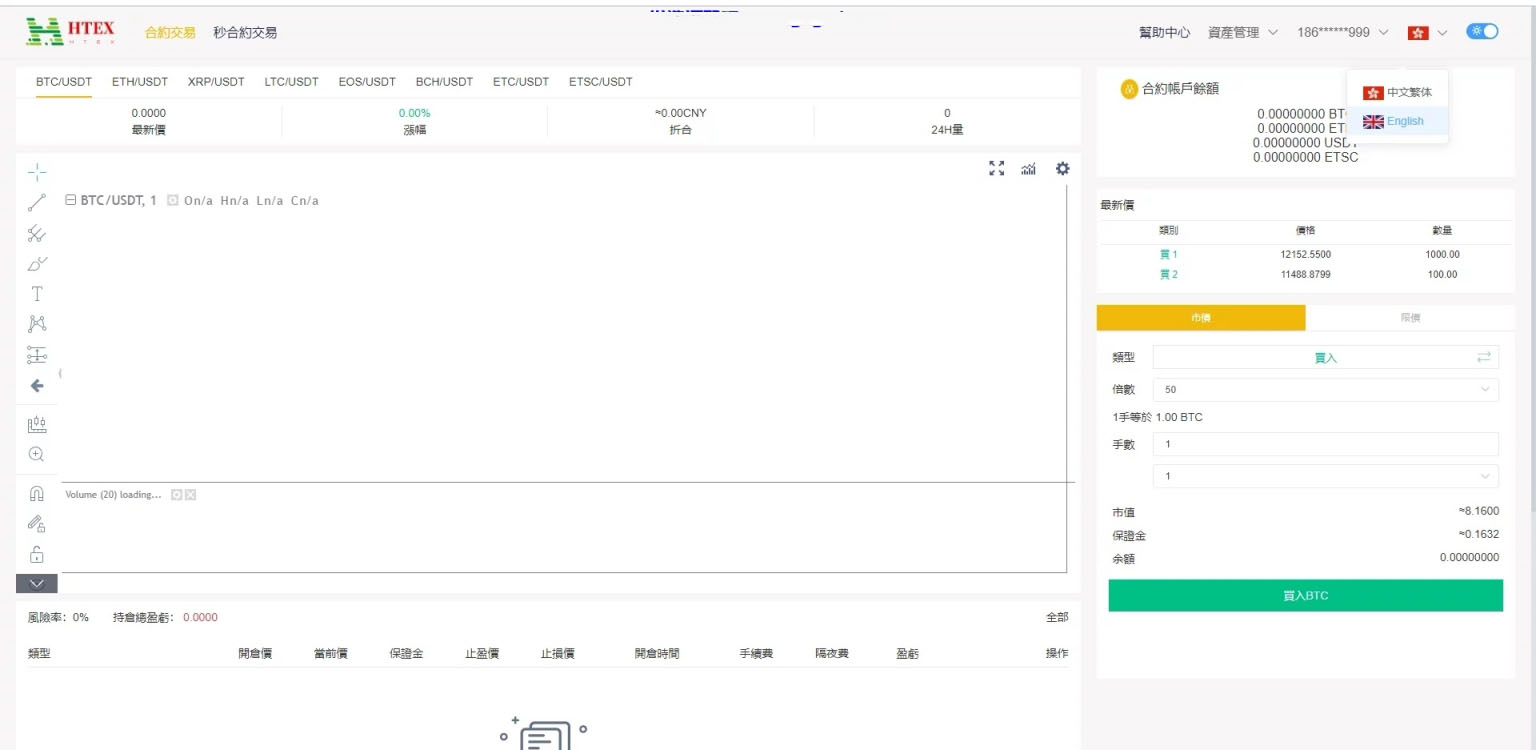Choose English from the language list
Viewport: 1536px width, 750px height.
pos(1396,121)
